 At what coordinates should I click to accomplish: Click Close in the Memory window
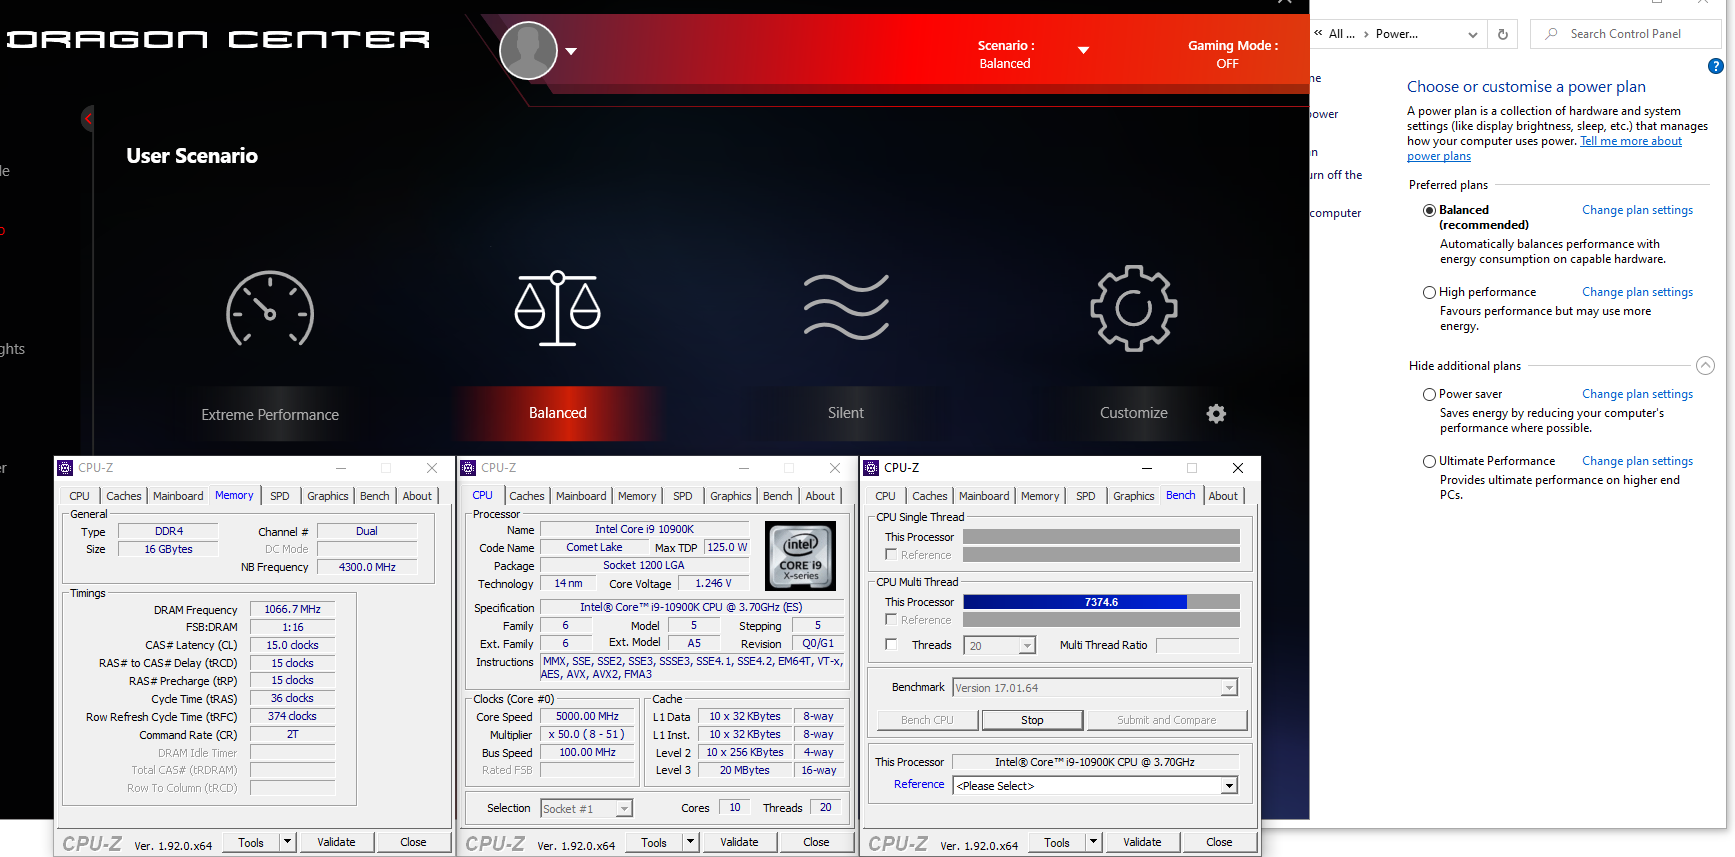point(413,842)
